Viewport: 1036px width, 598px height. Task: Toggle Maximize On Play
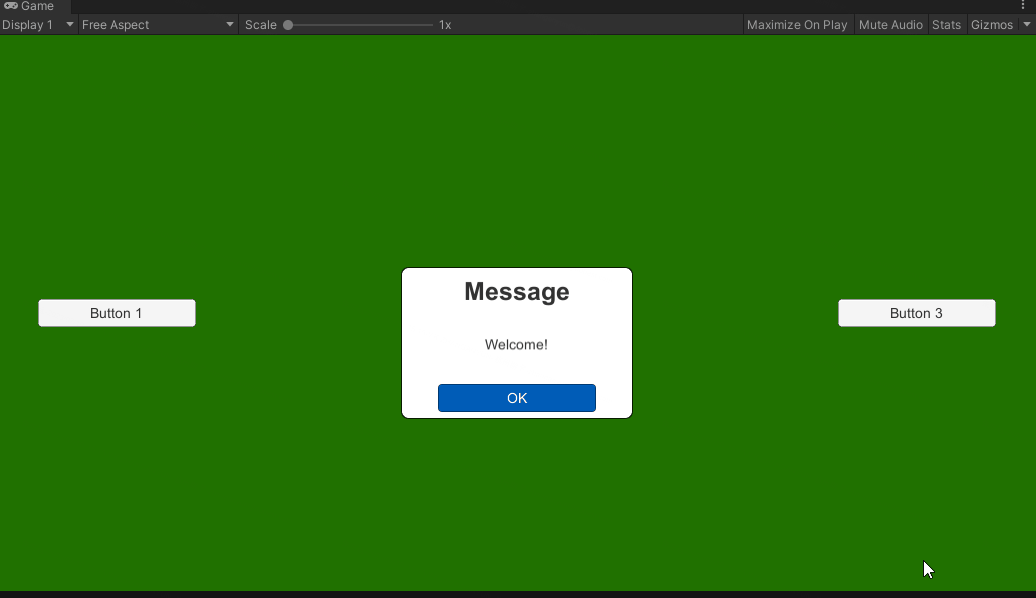coord(797,24)
